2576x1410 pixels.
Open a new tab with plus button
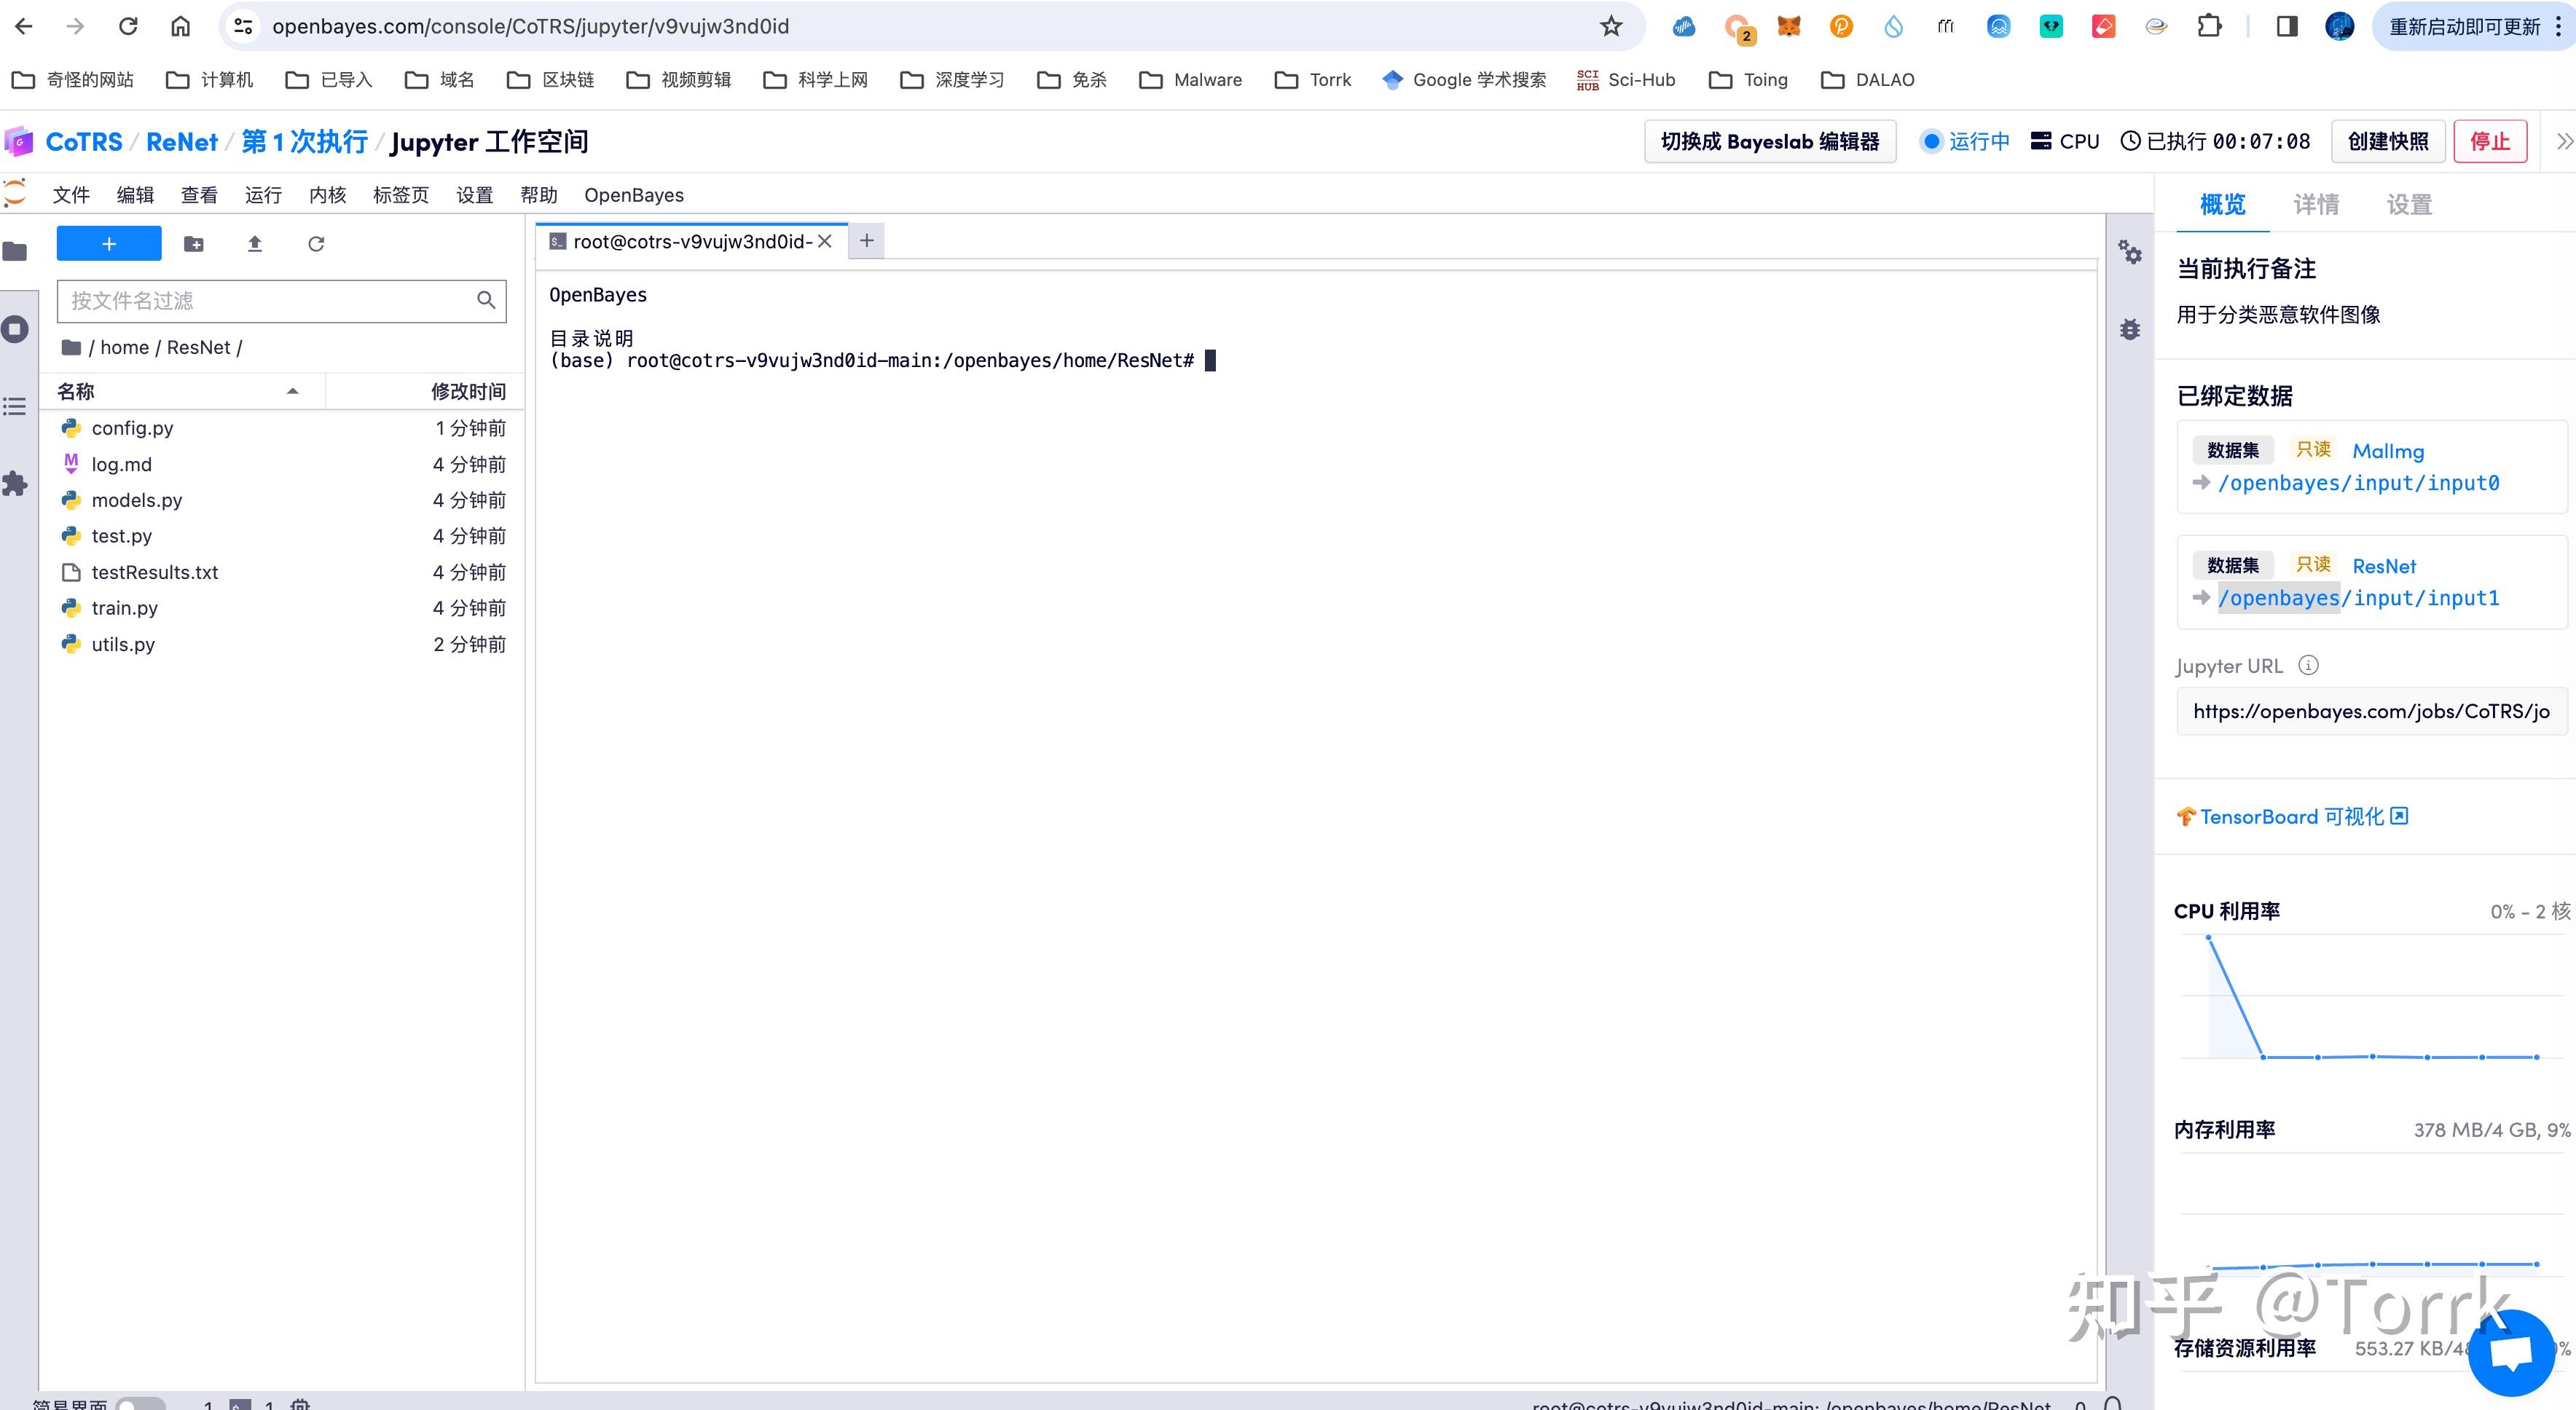coord(867,241)
